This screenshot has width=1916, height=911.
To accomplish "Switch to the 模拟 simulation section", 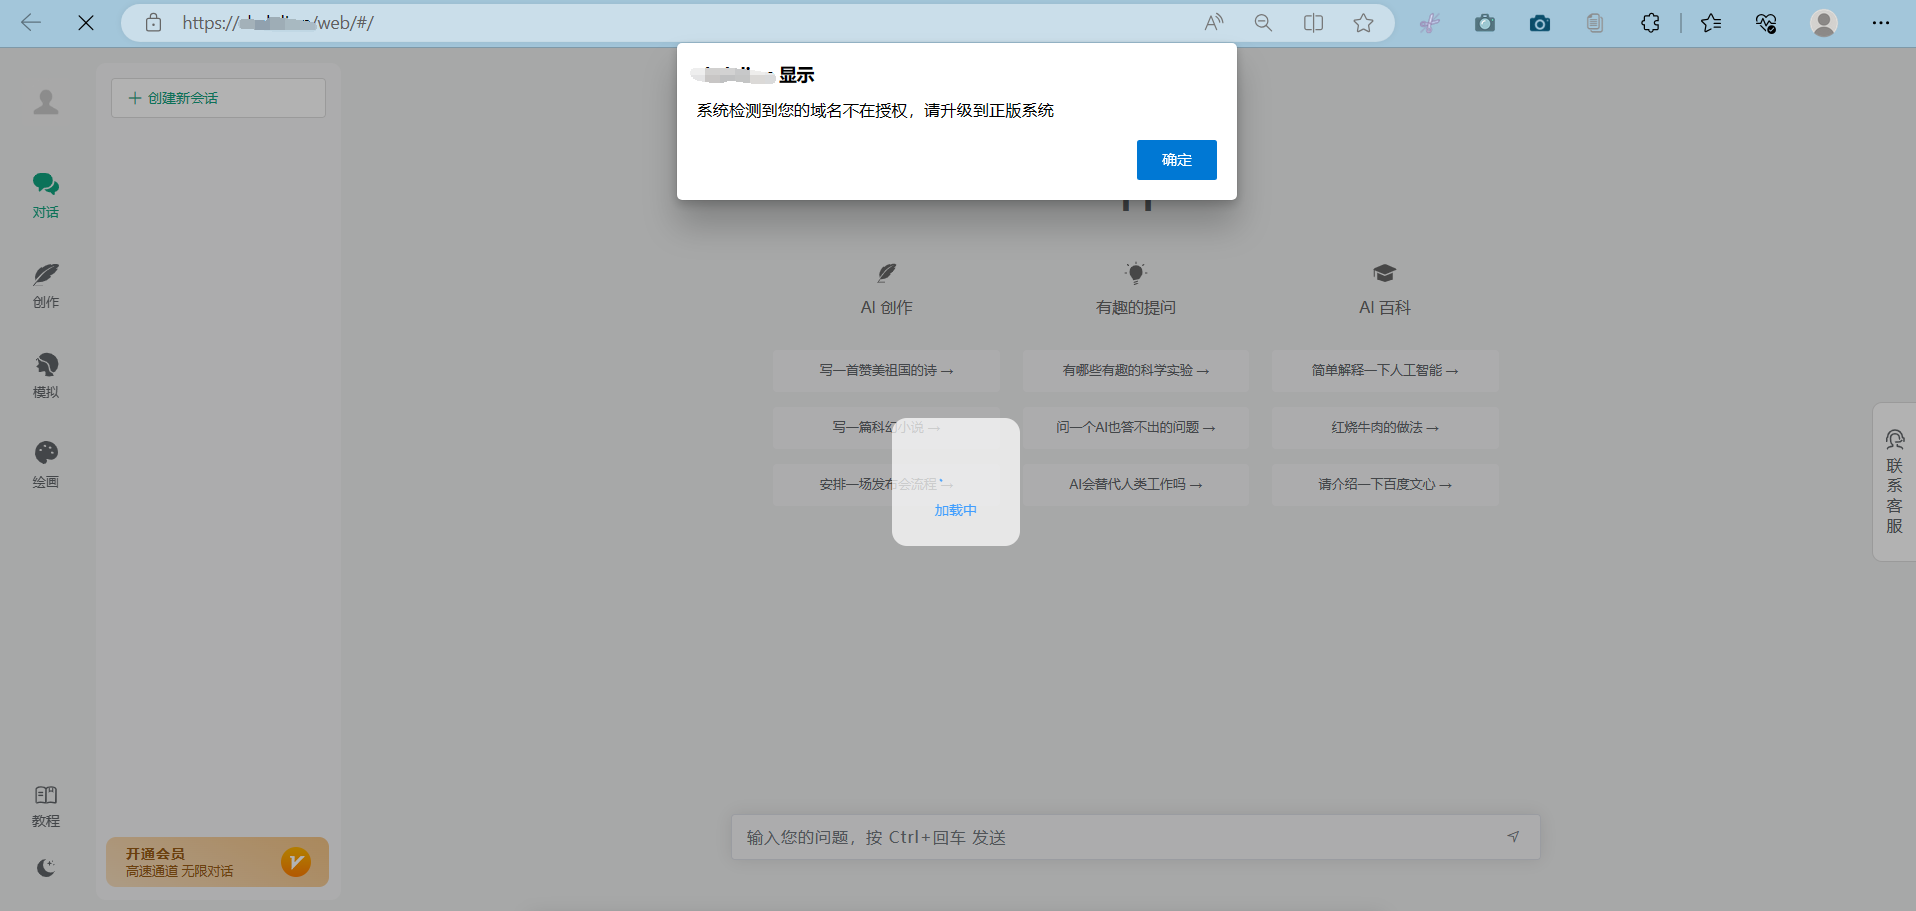I will point(46,375).
